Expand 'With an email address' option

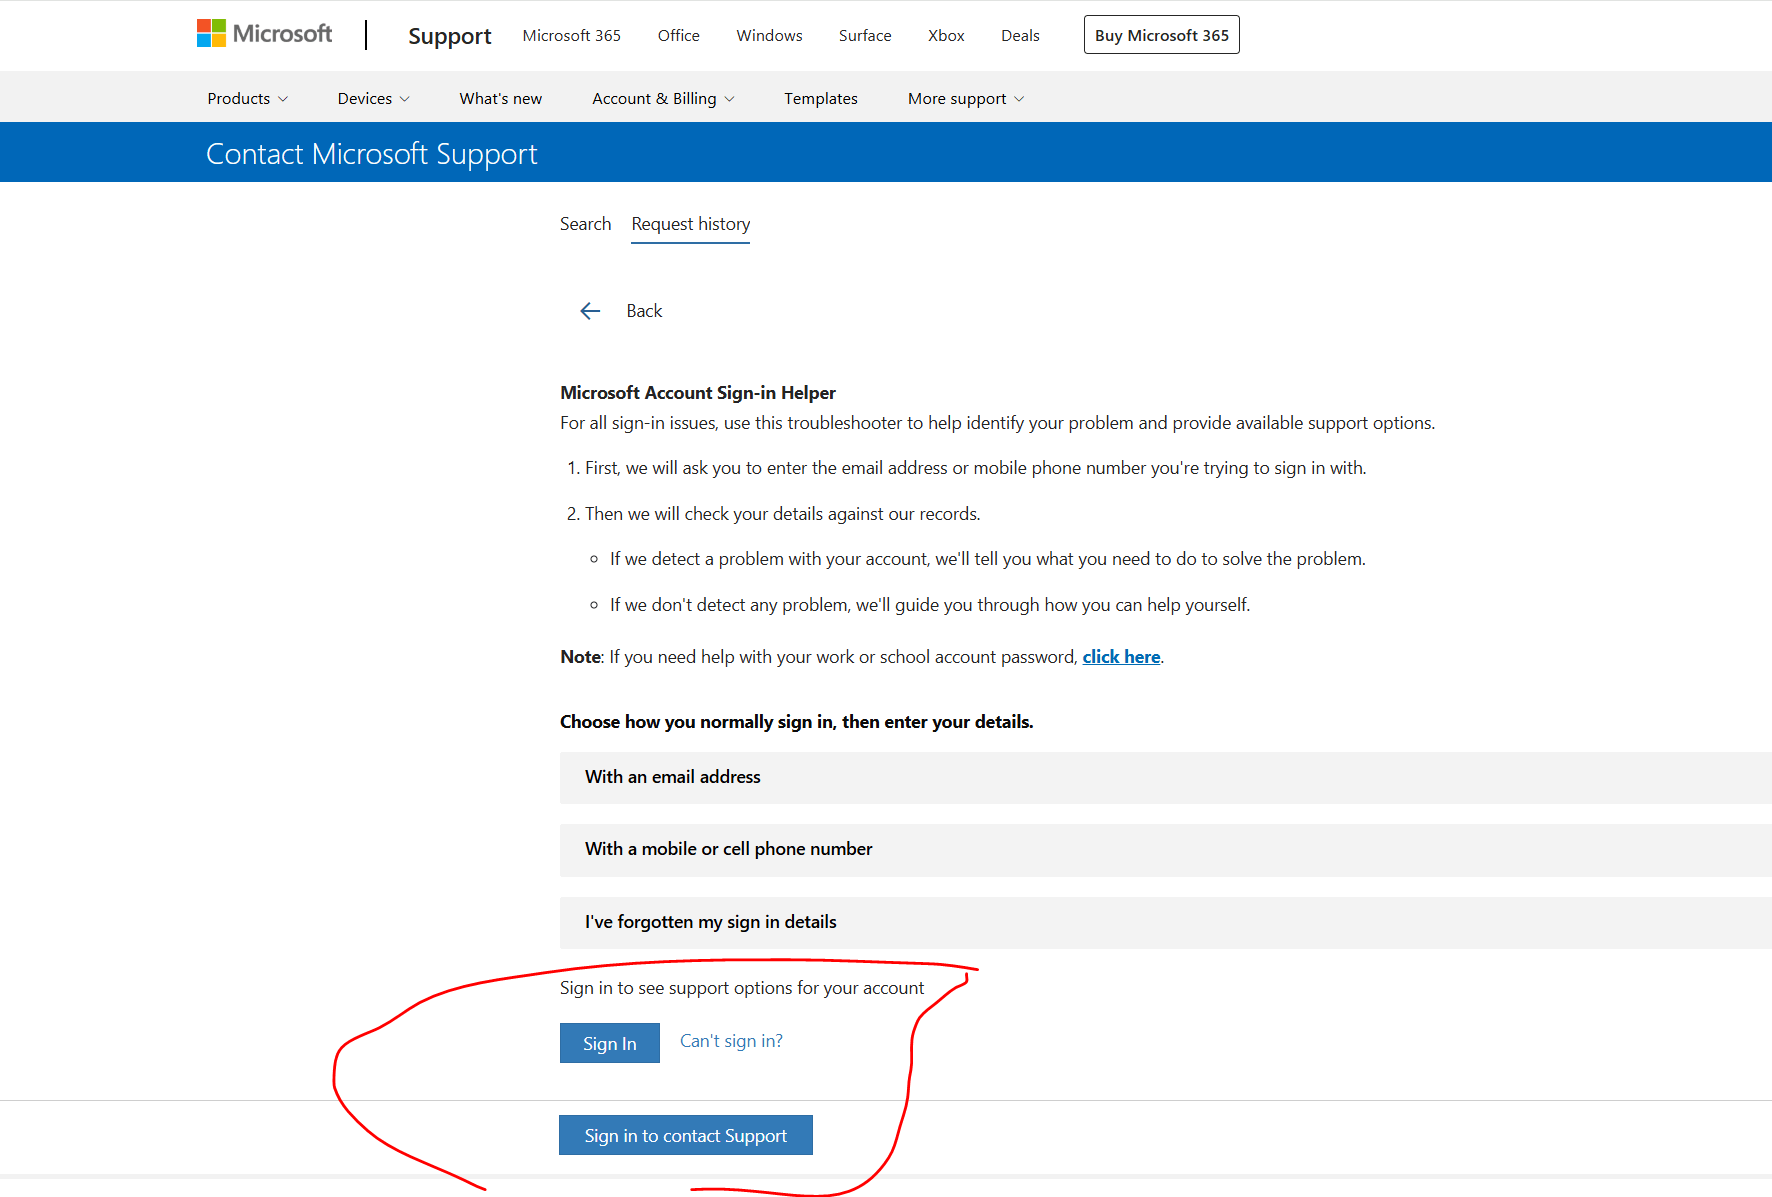(1166, 777)
